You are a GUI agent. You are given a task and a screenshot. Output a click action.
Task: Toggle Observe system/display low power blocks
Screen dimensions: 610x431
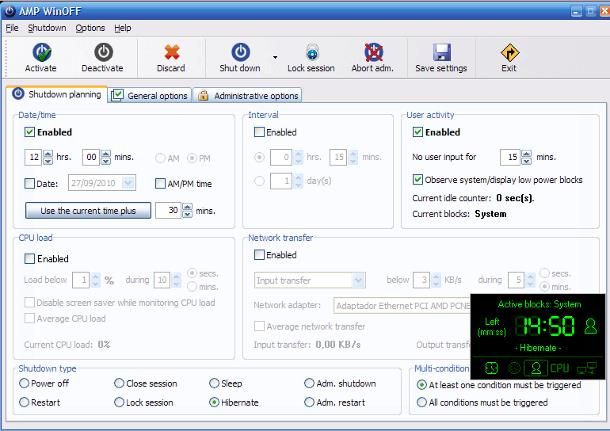[418, 179]
